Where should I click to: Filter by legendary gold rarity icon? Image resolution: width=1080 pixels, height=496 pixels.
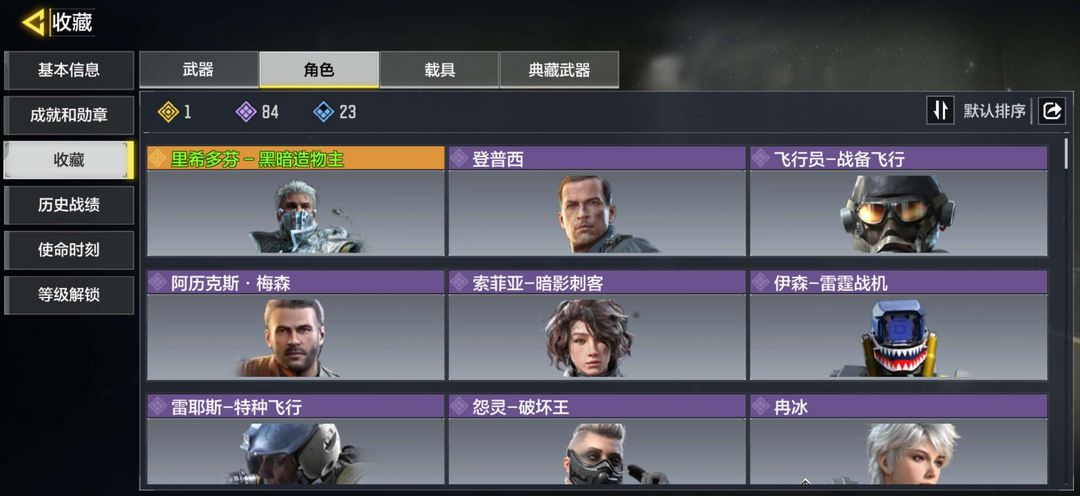[168, 112]
